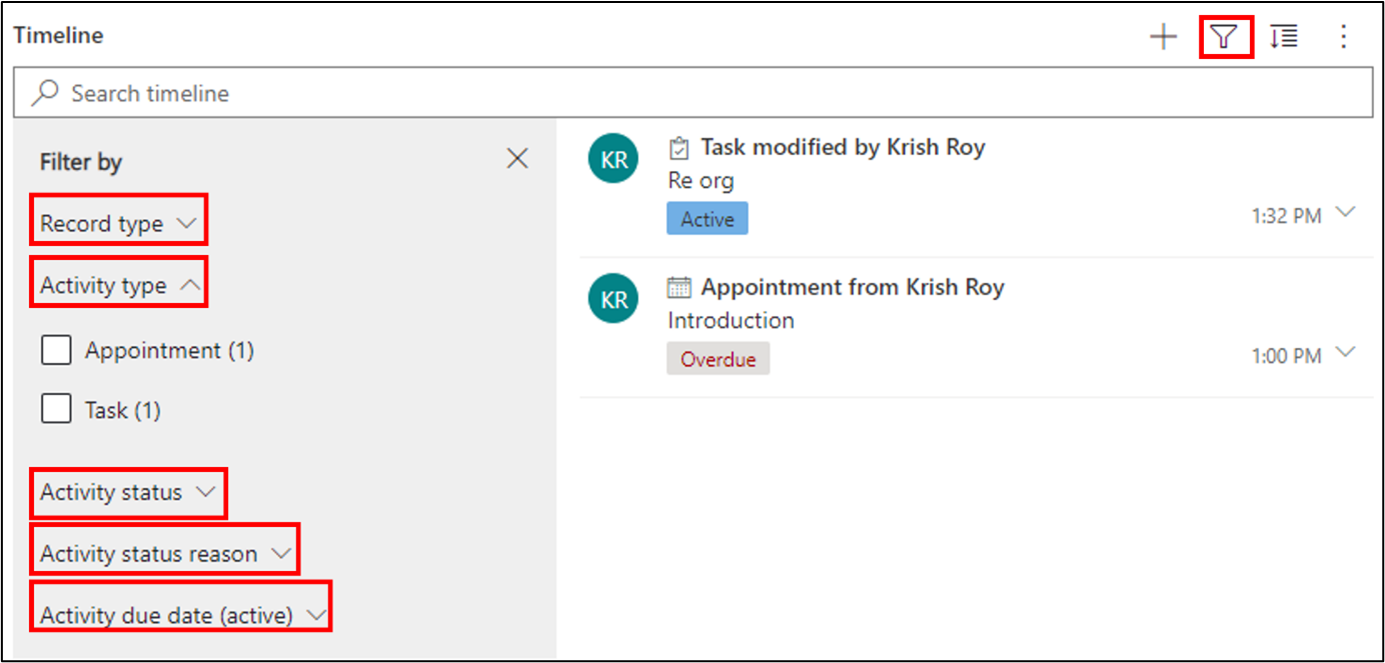
Task: Click the expand all records icon
Action: pos(1284,38)
